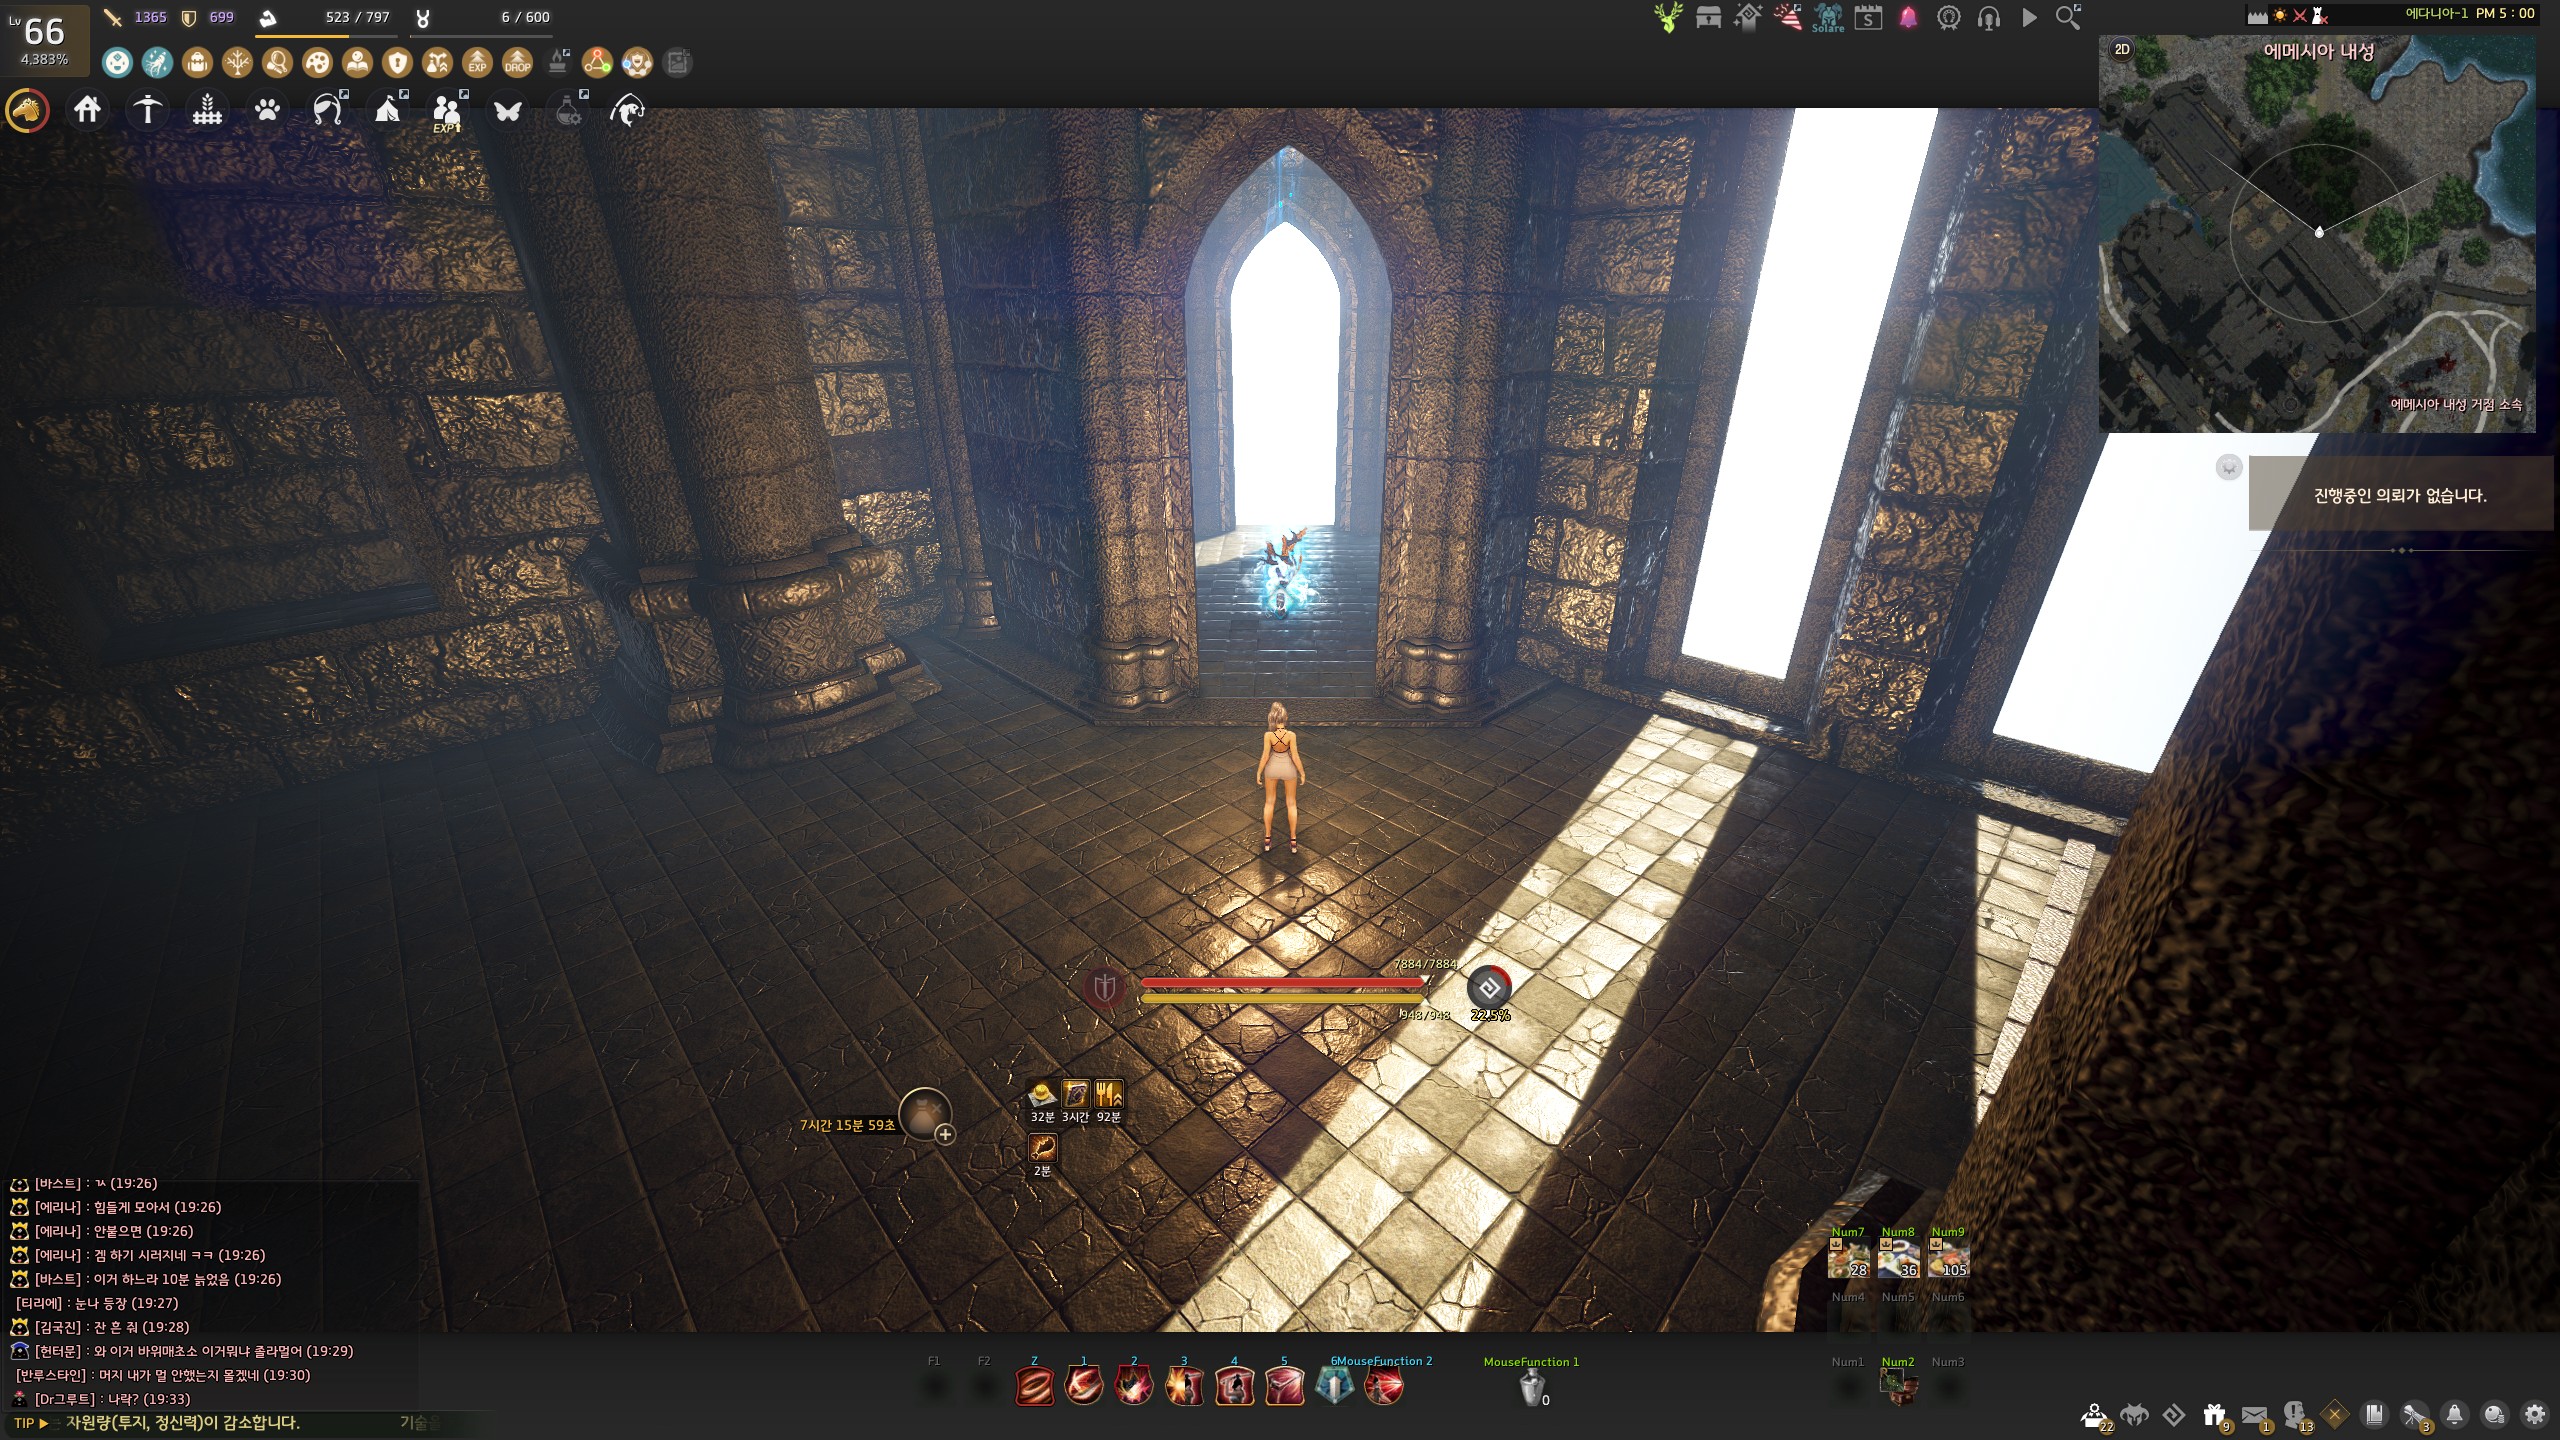
Task: Use the skill in hotbar slot 4
Action: tap(1234, 1386)
